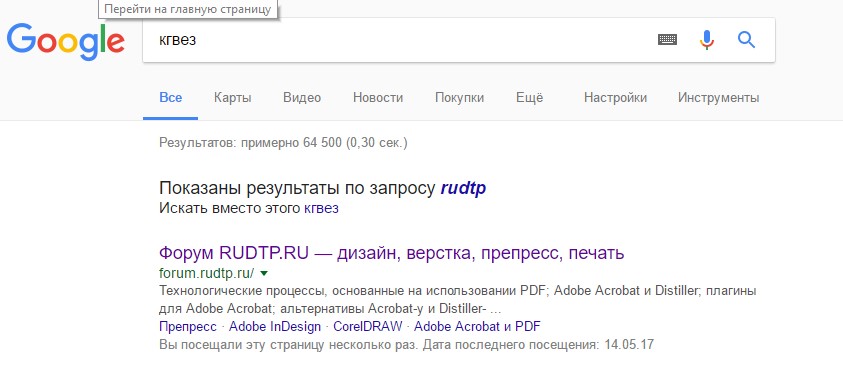Switch to the Новости tab
Screen dimensions: 843x365
point(378,98)
